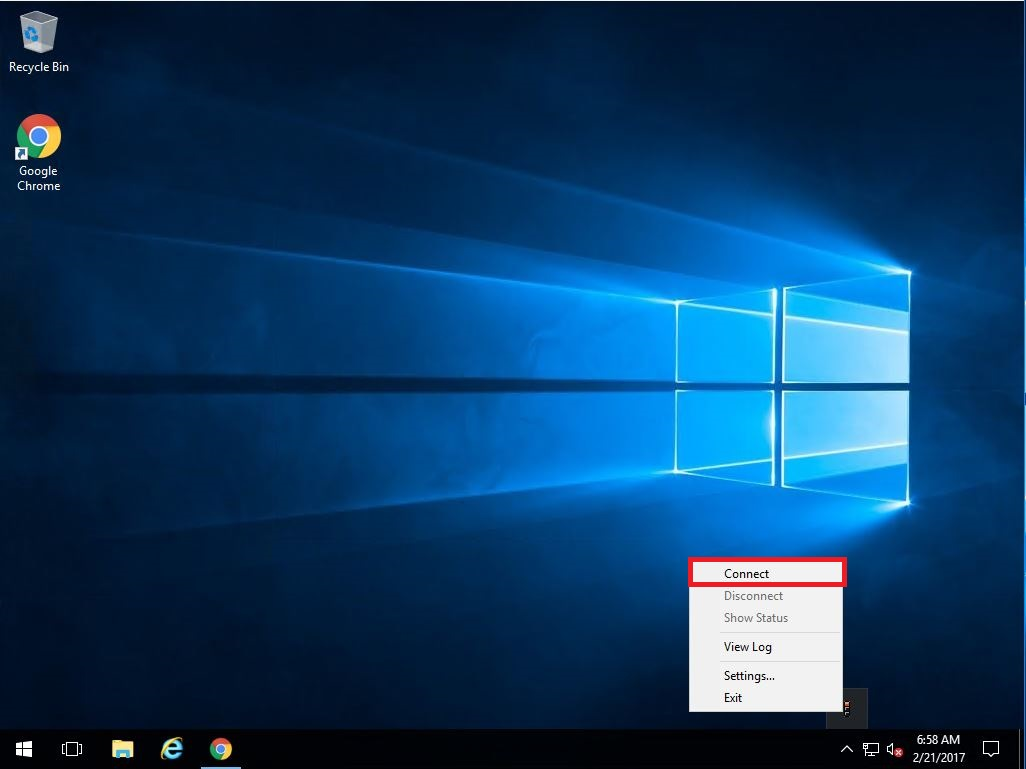Click the muted volume speaker icon
The image size is (1026, 769).
point(894,749)
